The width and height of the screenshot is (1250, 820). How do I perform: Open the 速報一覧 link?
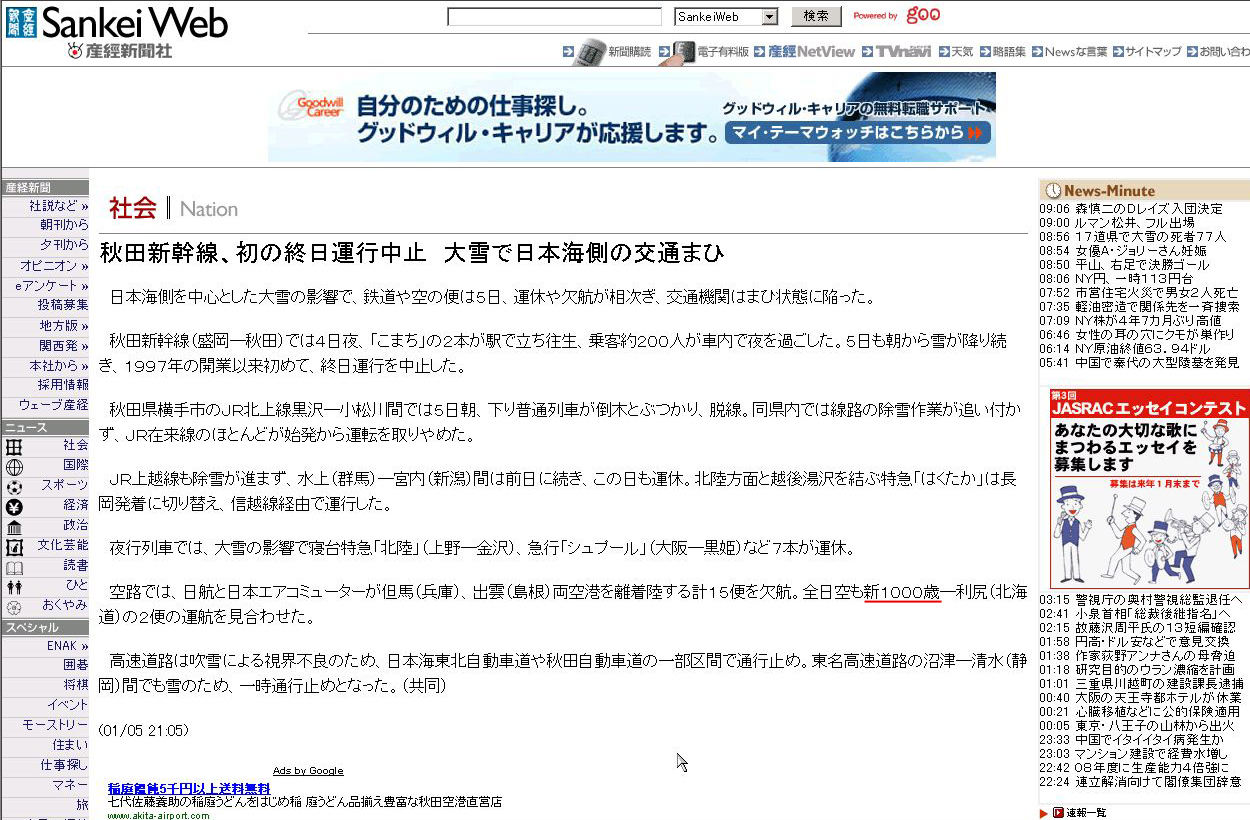click(x=1085, y=813)
